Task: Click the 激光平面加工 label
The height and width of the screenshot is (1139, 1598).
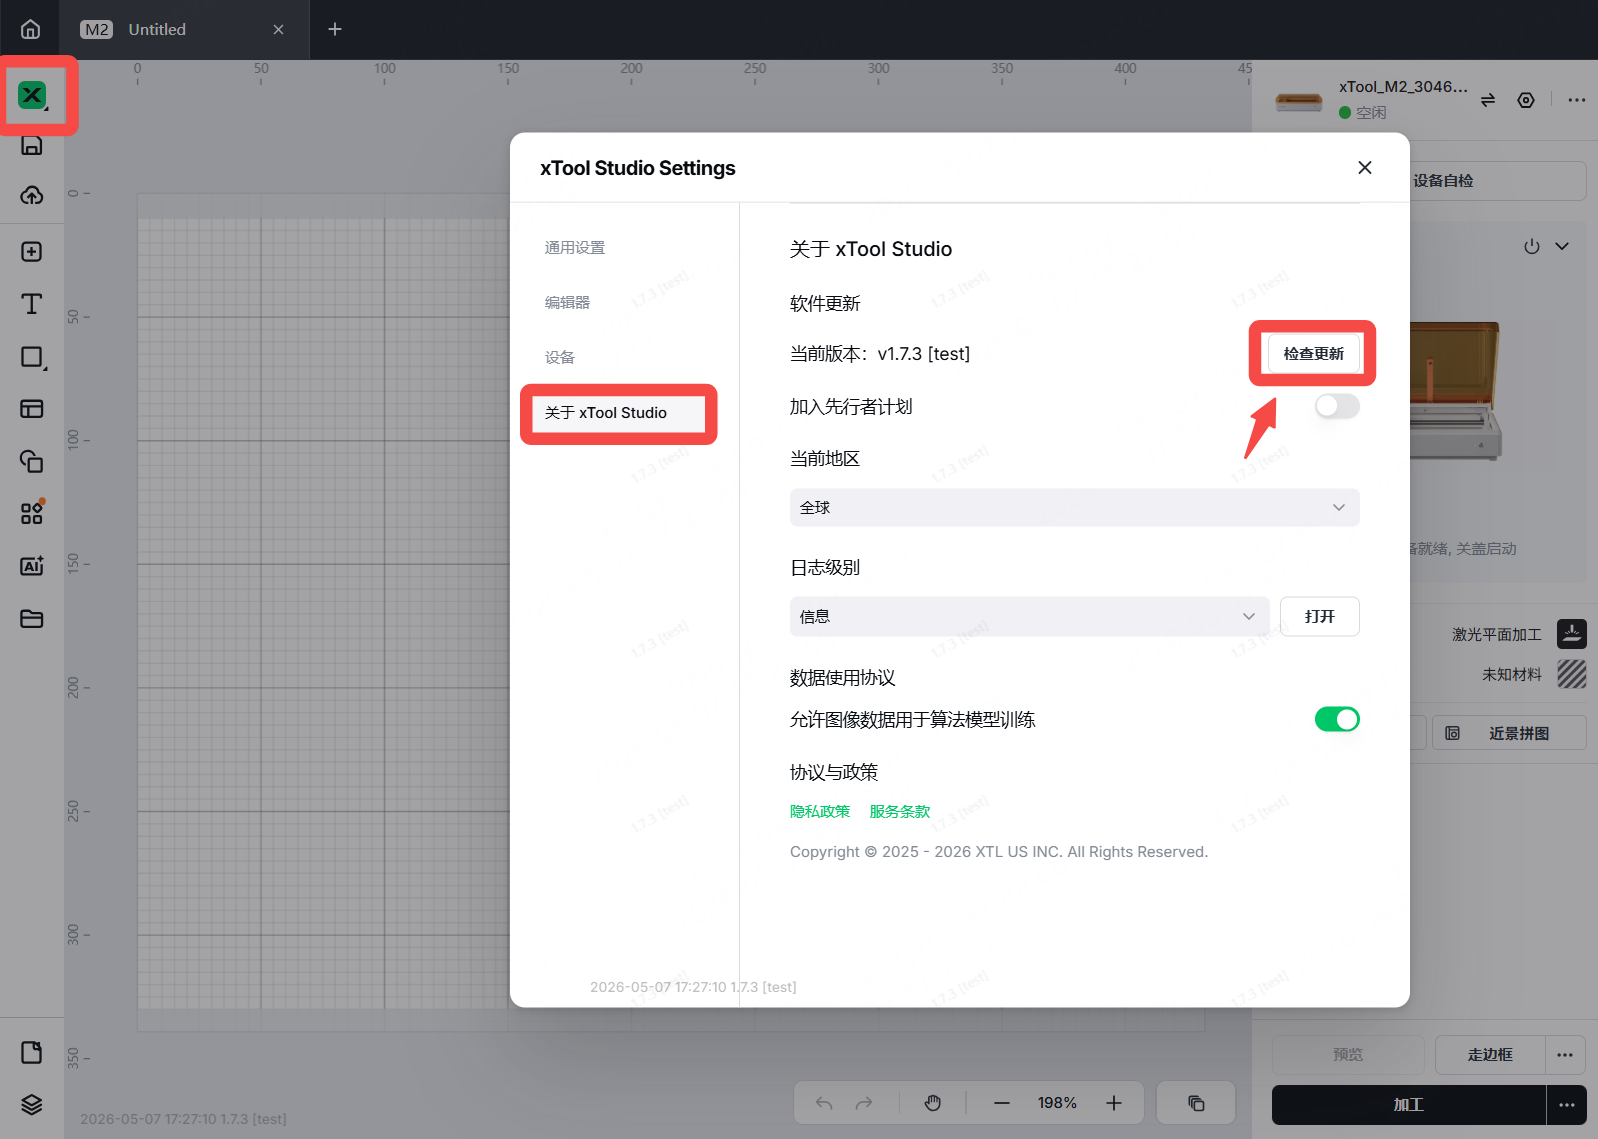Action: 1497,635
